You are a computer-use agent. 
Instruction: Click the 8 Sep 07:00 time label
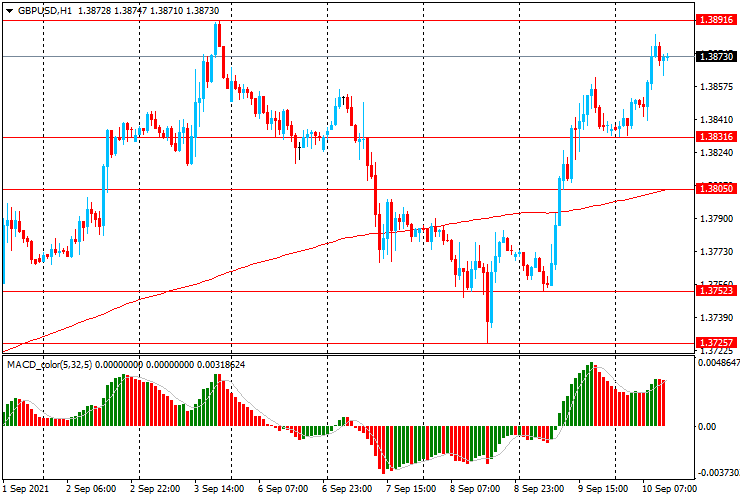pos(475,488)
